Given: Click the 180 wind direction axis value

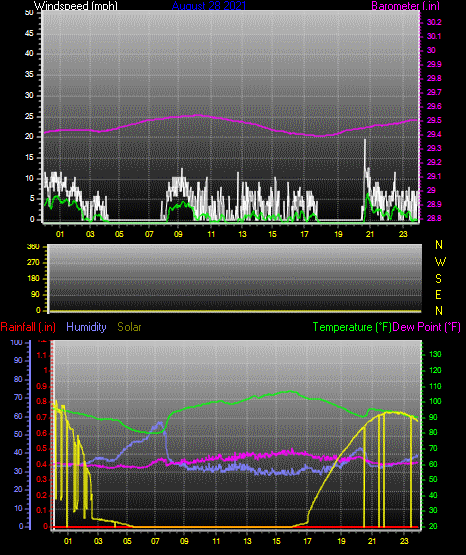Looking at the screenshot, I should coord(33,279).
